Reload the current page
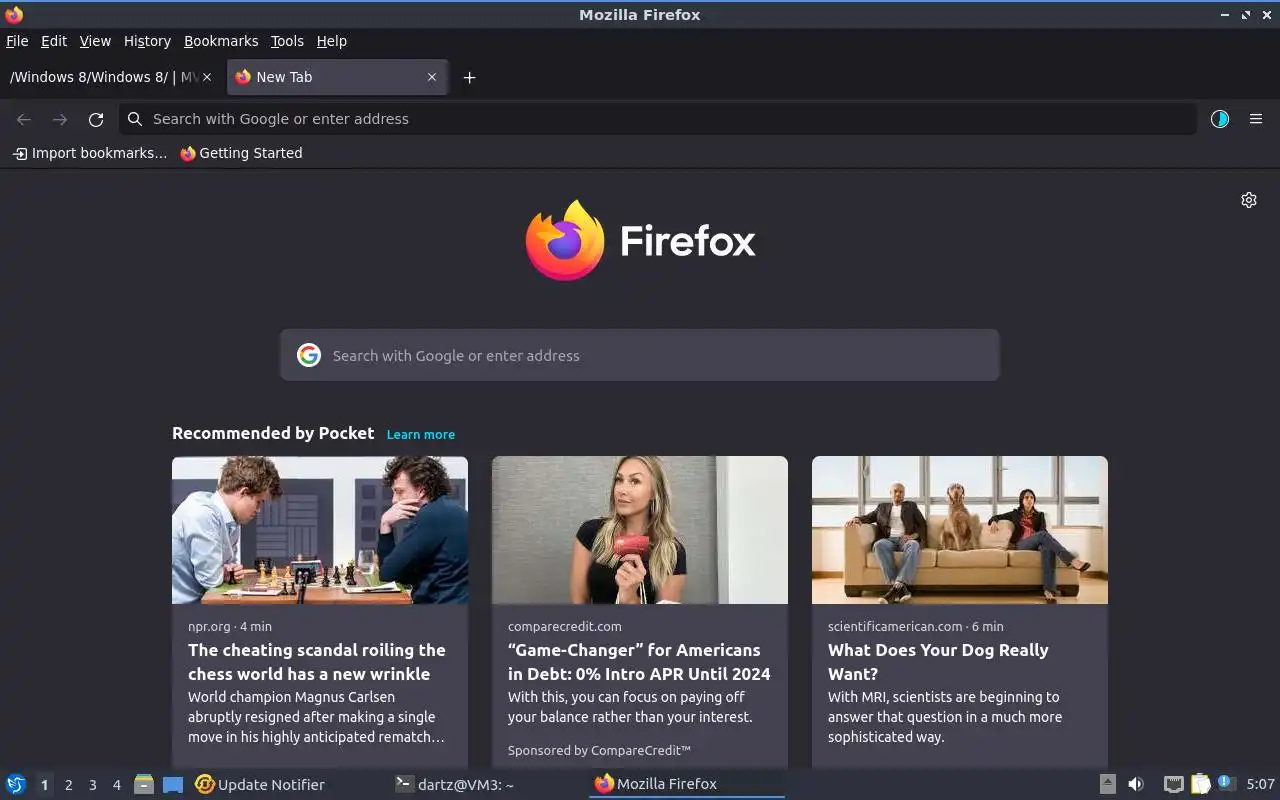This screenshot has height=800, width=1280. (96, 119)
